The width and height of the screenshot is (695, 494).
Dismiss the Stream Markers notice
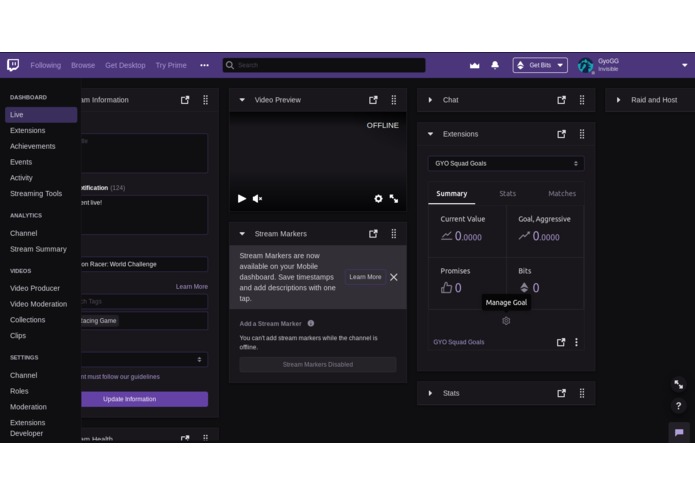(394, 277)
